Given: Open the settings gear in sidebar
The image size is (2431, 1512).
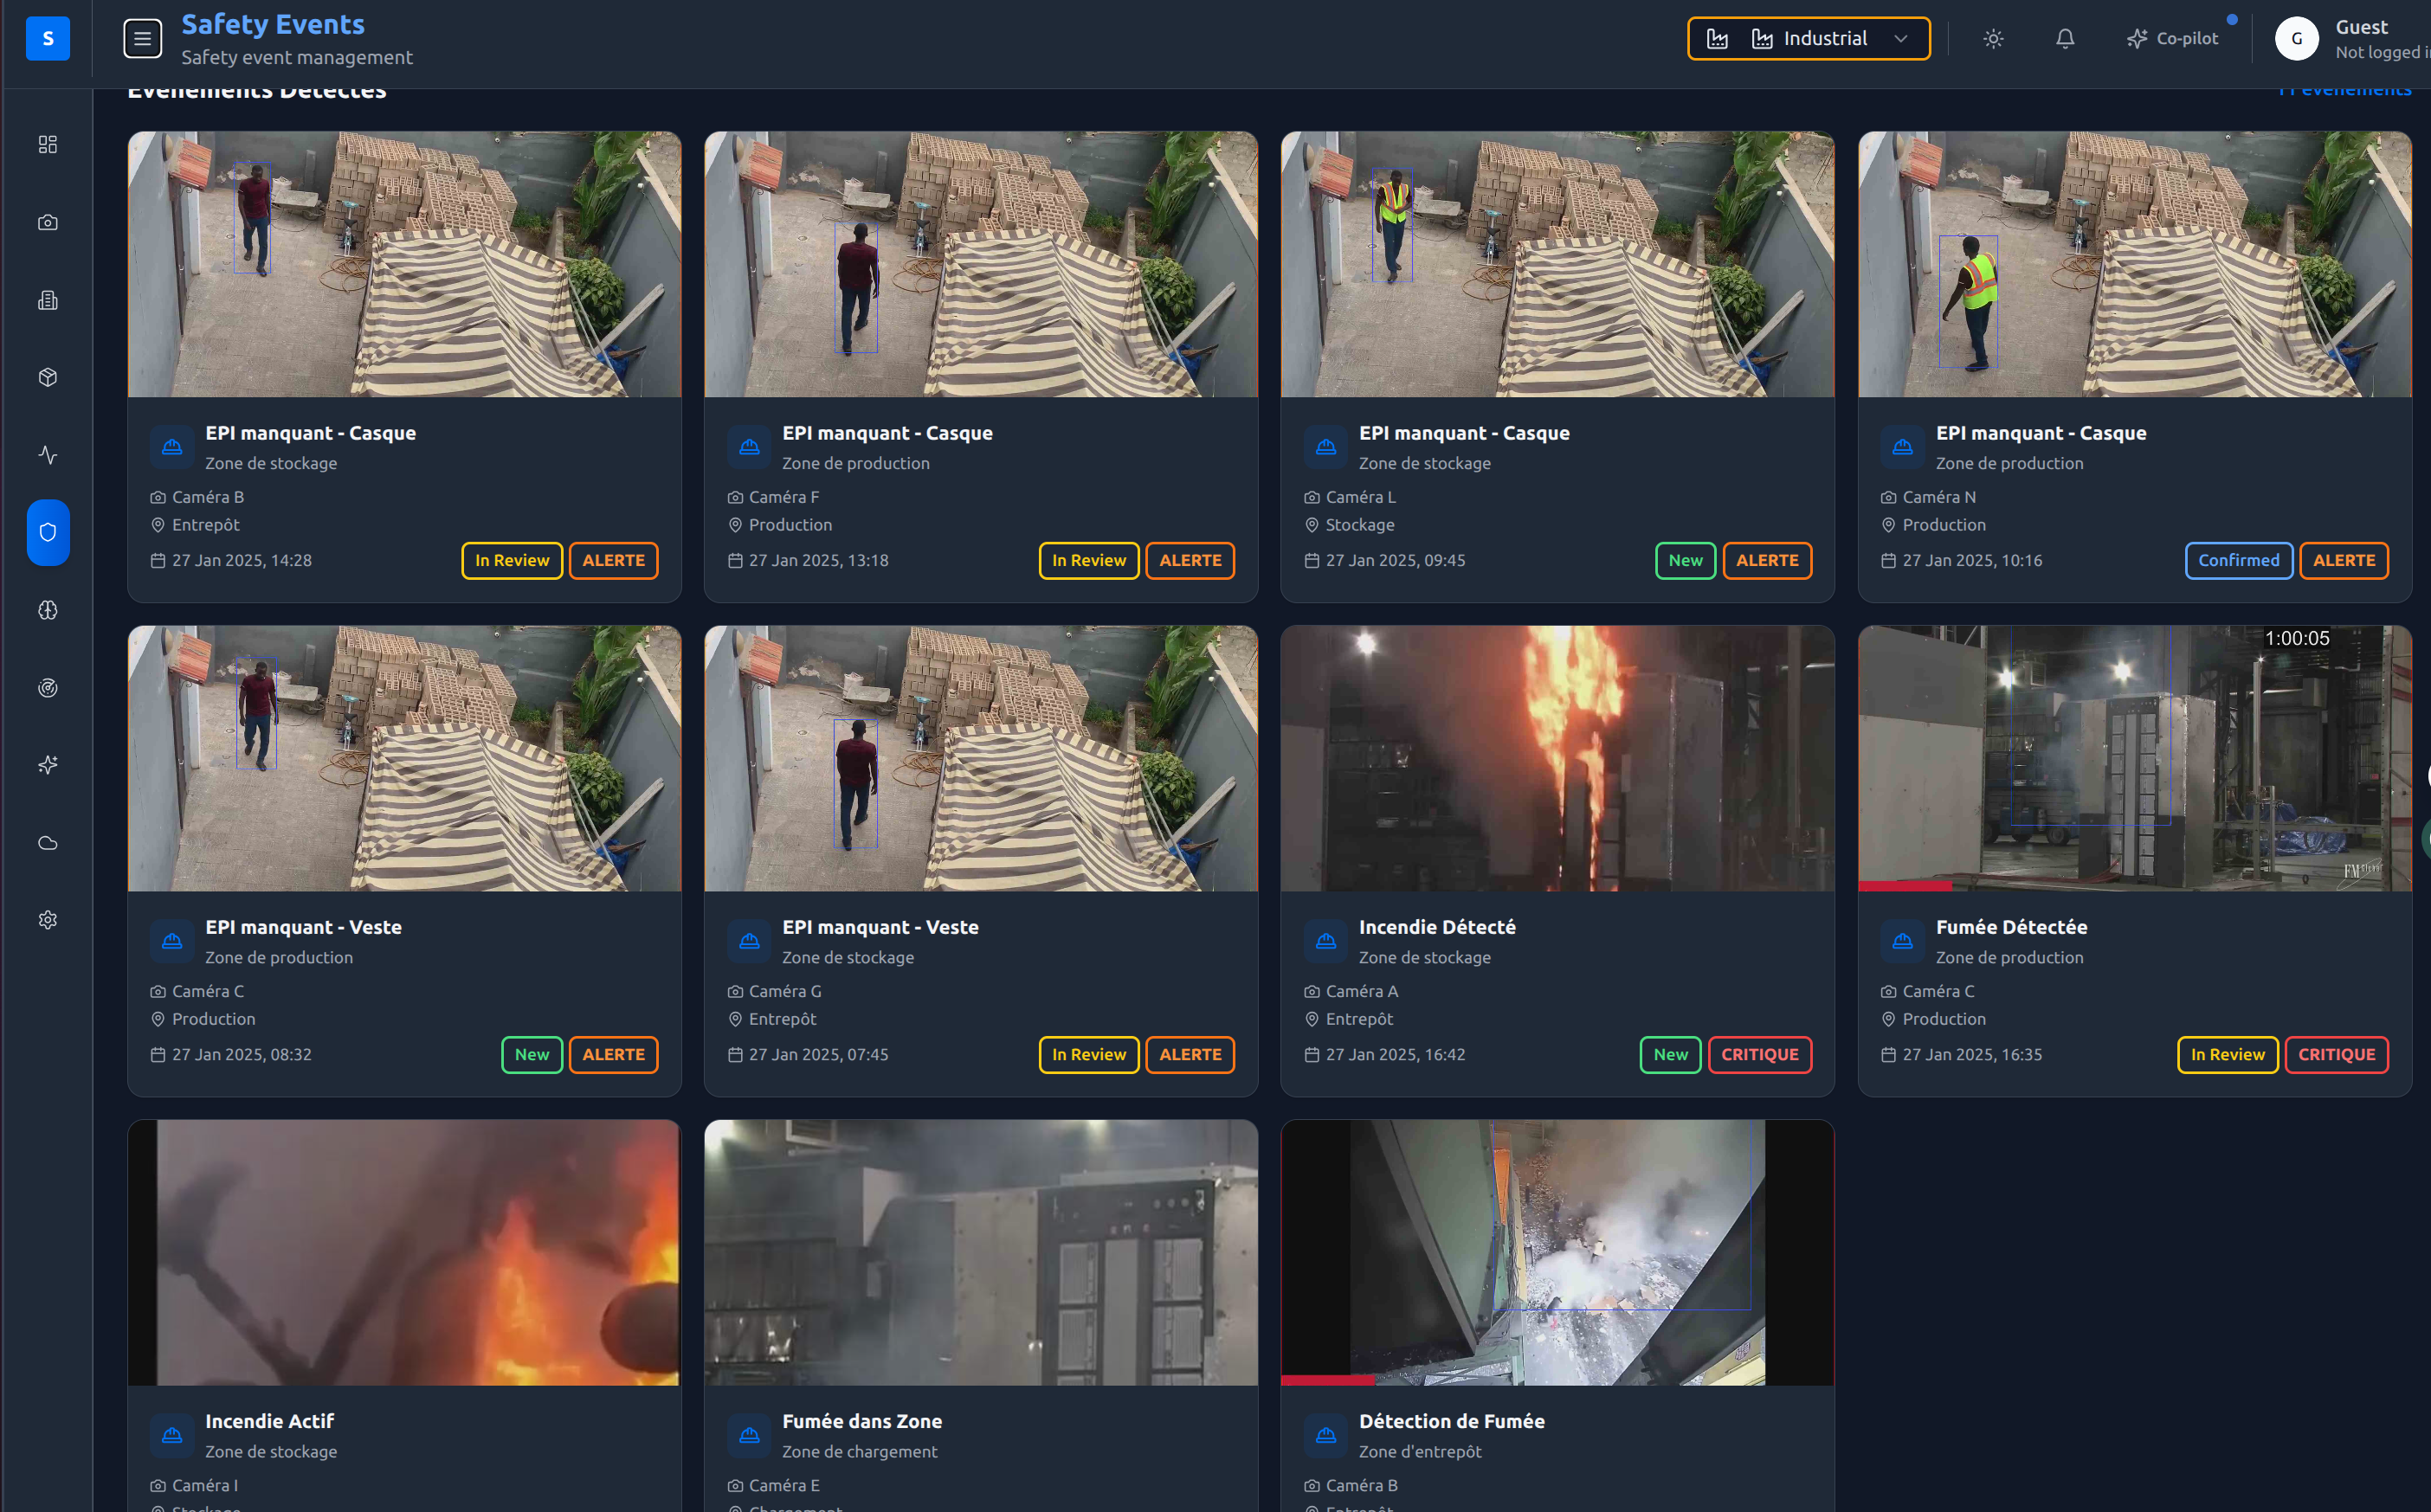Looking at the screenshot, I should coord(48,920).
